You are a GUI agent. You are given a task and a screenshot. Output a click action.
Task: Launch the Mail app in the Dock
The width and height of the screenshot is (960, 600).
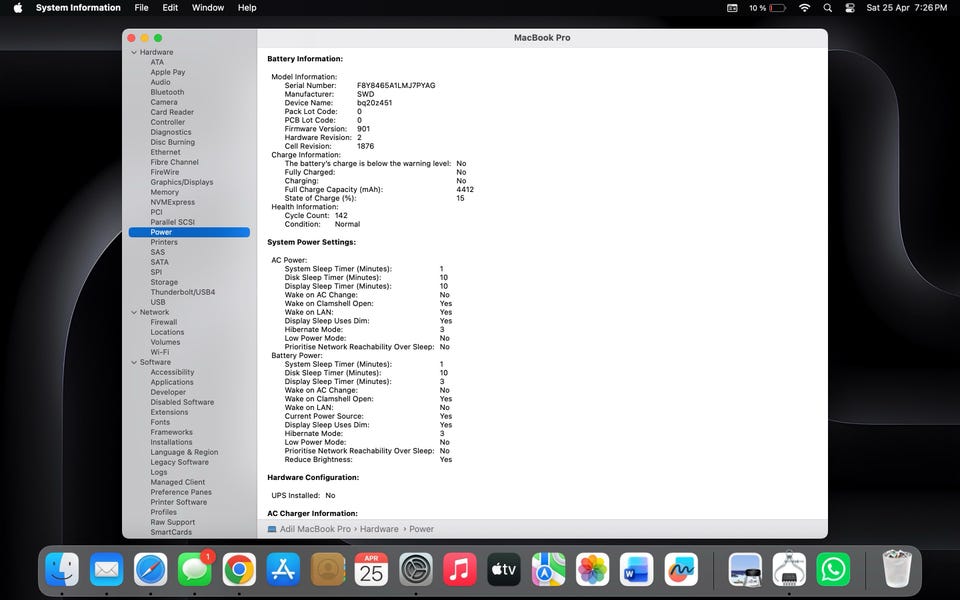(107, 569)
